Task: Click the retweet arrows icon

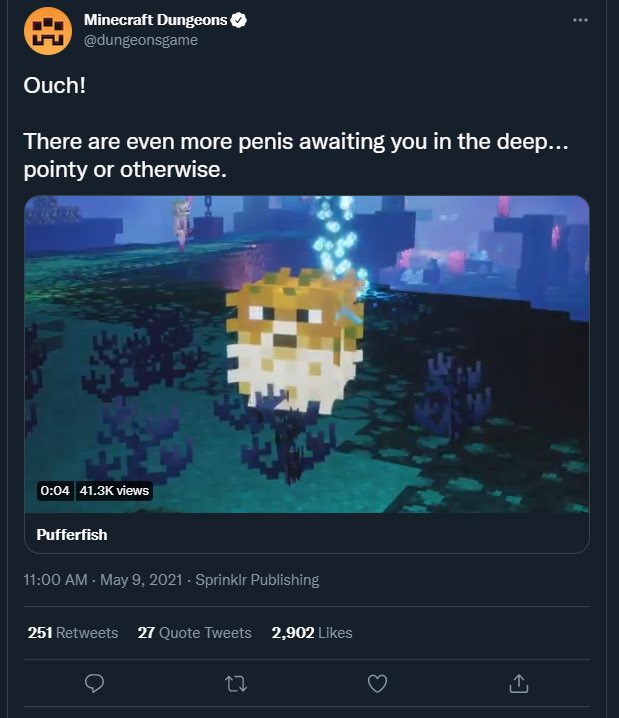Action: 237,684
